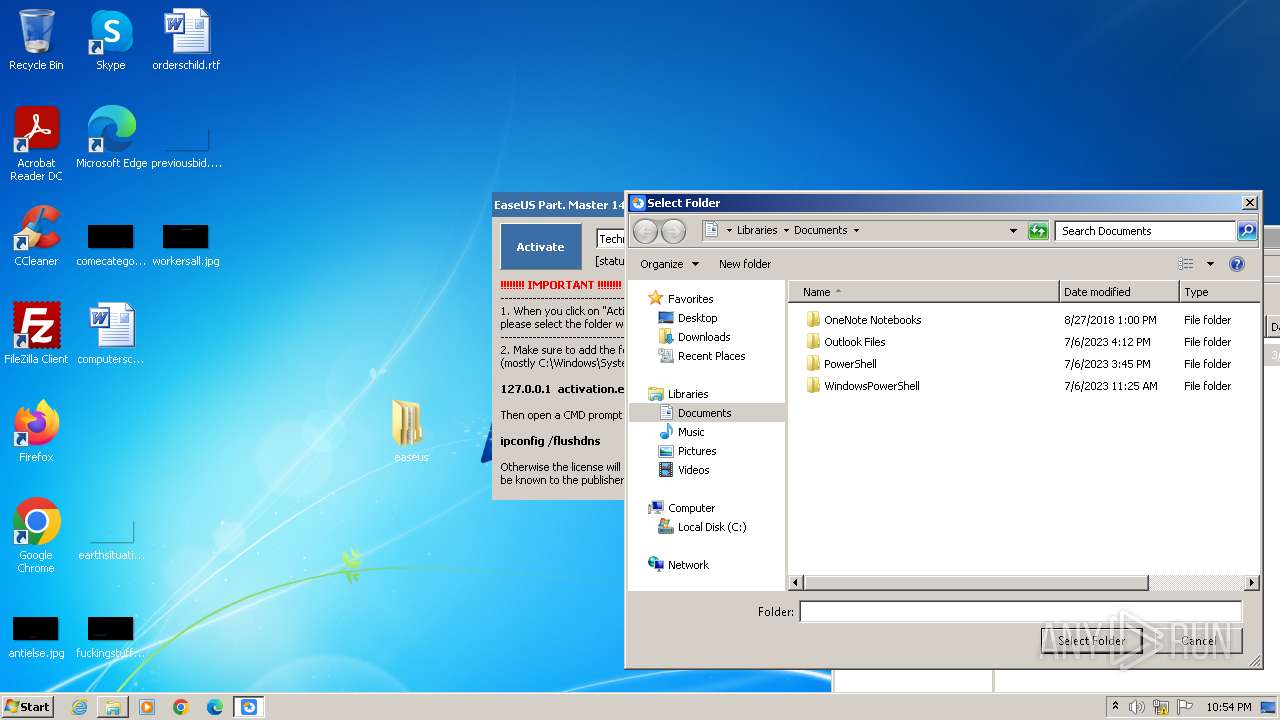
Task: Open Chrome from the taskbar
Action: pos(181,707)
